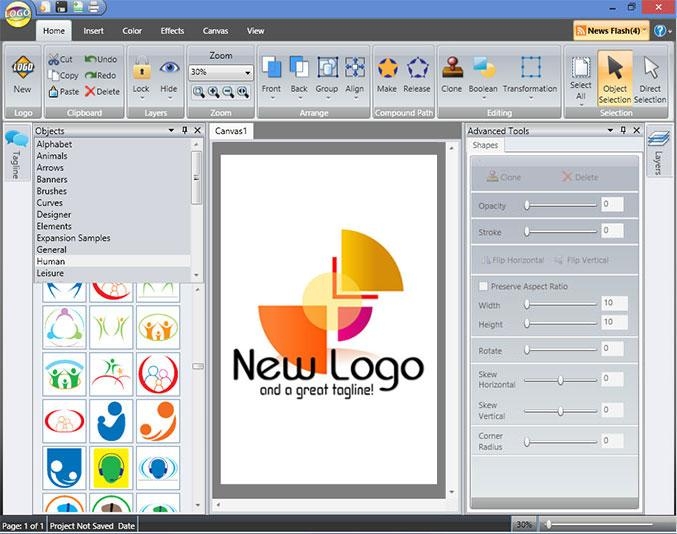The width and height of the screenshot is (677, 534).
Task: Open the Align dropdown arrow
Action: coord(355,99)
